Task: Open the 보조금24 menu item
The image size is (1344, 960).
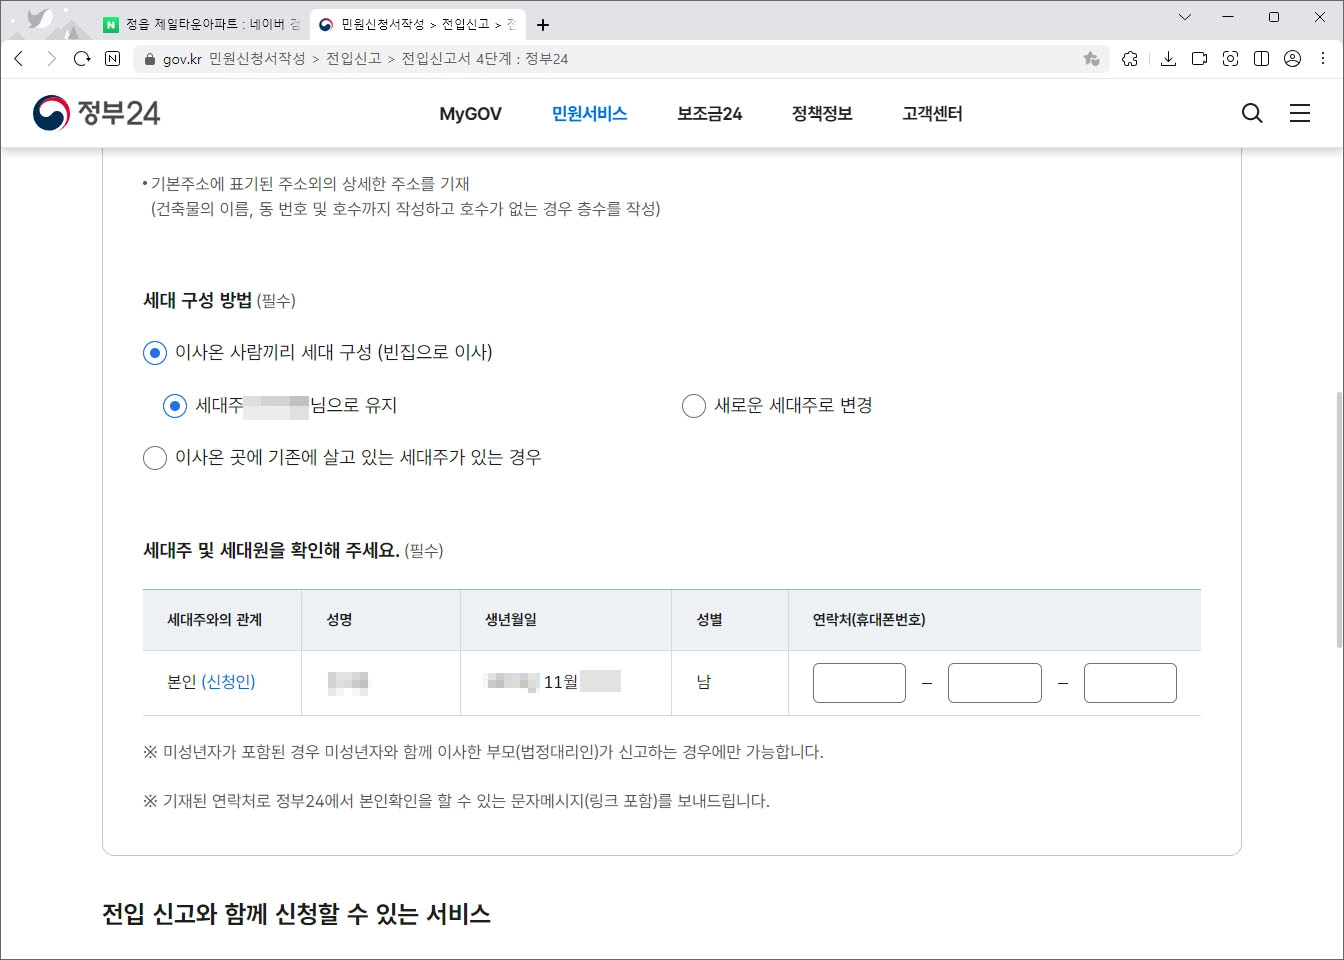Action: [708, 113]
